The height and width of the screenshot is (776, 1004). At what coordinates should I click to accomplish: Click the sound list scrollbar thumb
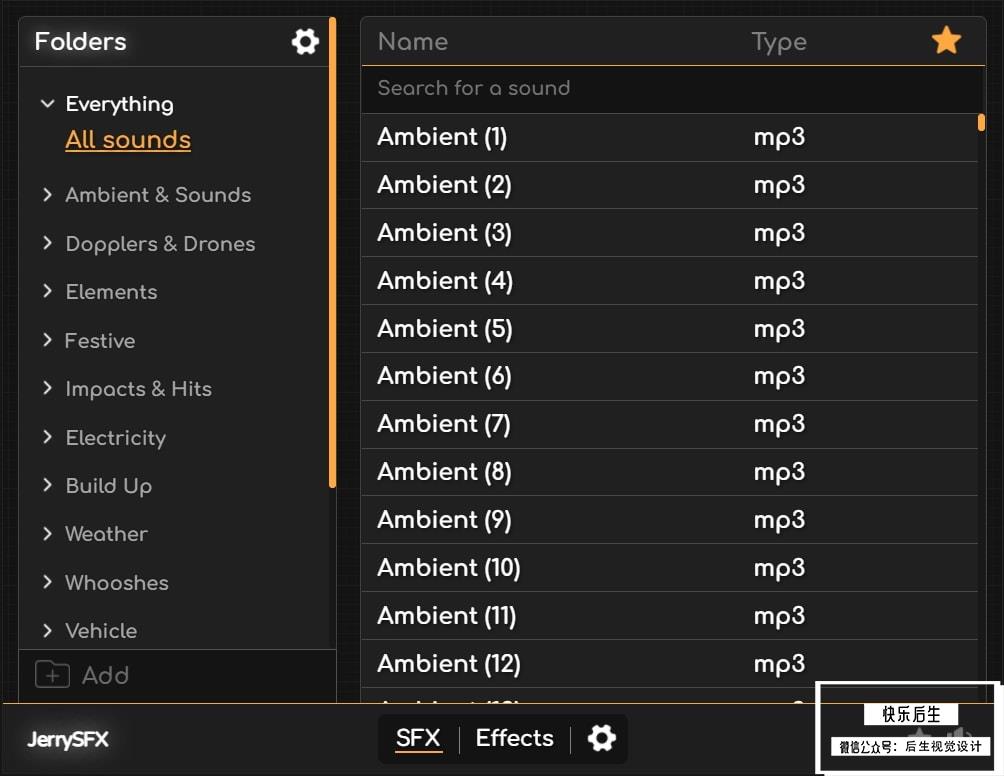tap(981, 122)
